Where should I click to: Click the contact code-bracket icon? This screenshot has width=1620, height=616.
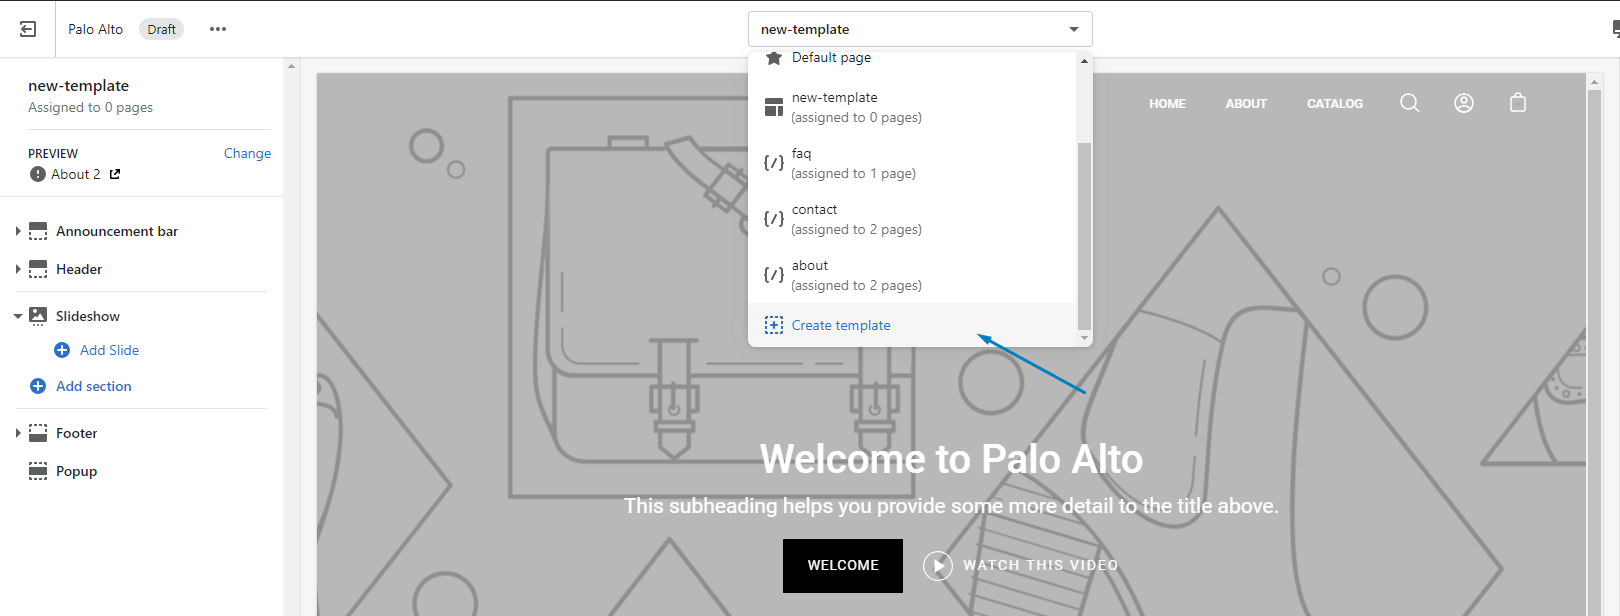point(774,218)
